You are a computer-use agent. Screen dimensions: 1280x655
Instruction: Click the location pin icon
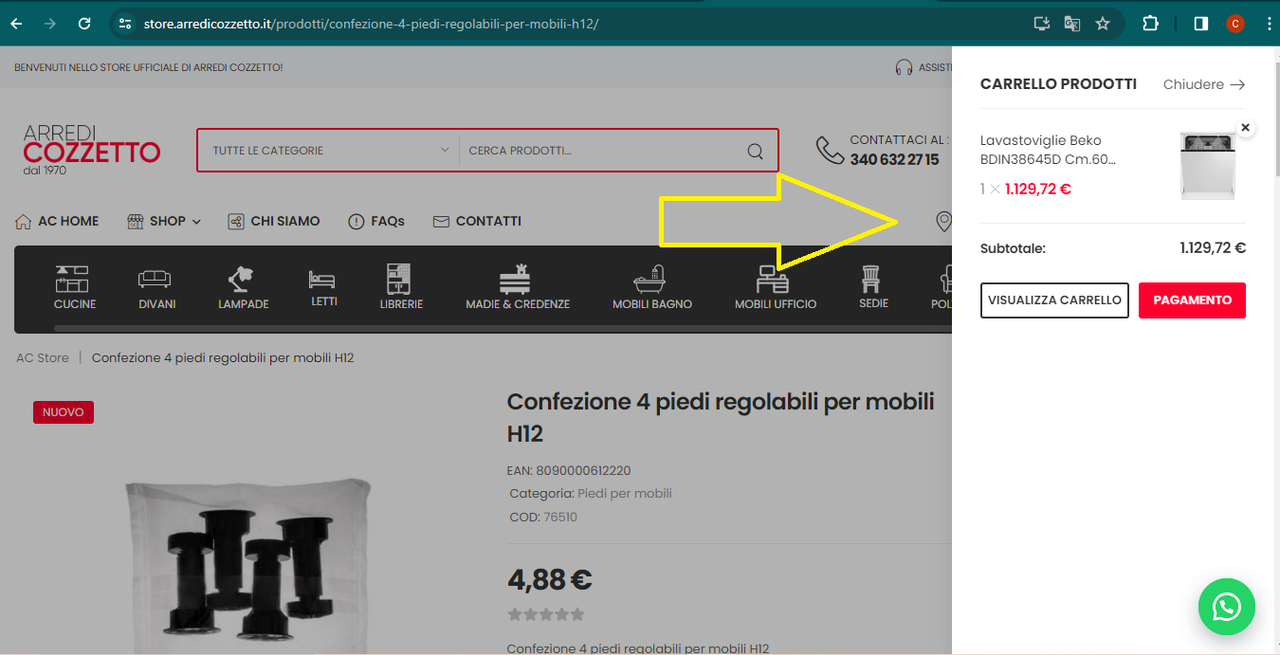pyautogui.click(x=943, y=221)
